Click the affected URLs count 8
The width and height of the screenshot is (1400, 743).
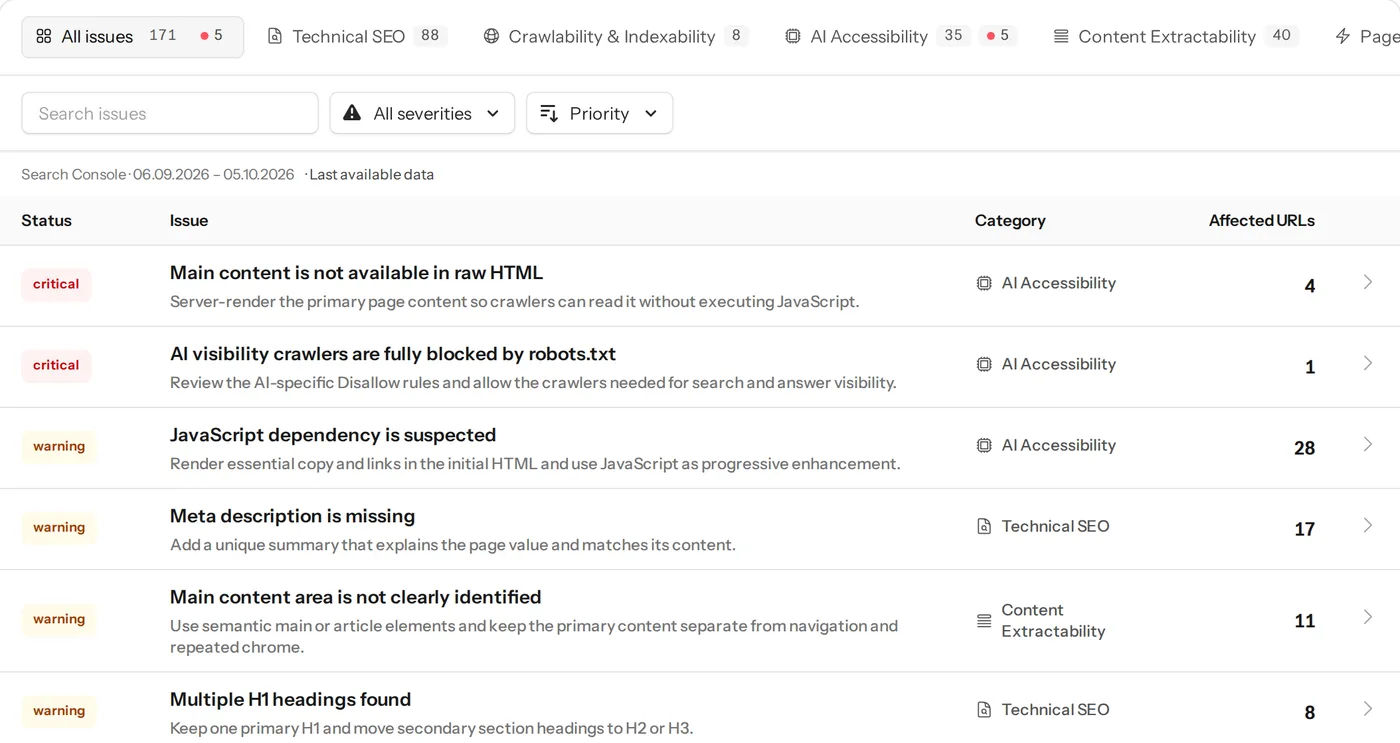[1309, 713]
